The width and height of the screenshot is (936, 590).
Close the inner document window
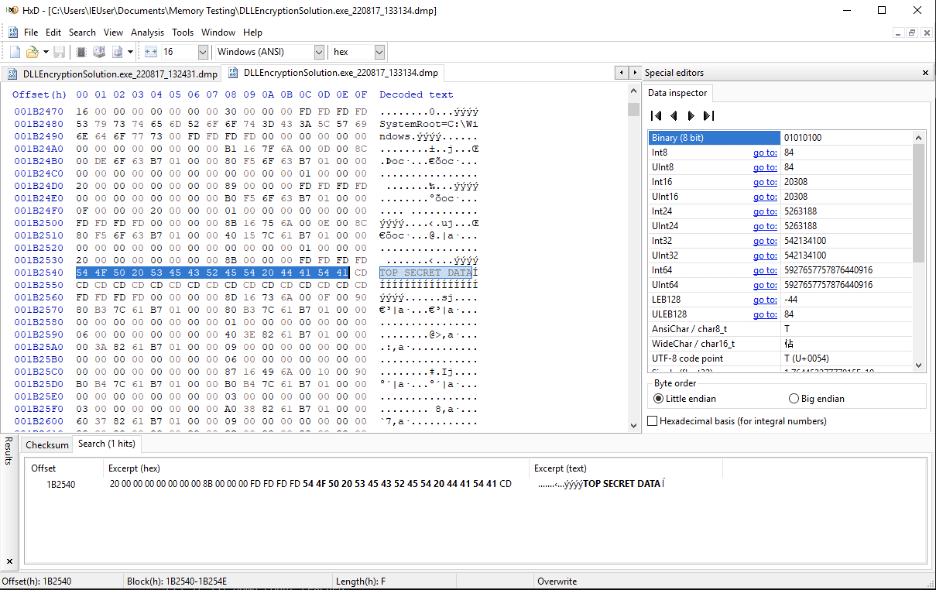[926, 33]
